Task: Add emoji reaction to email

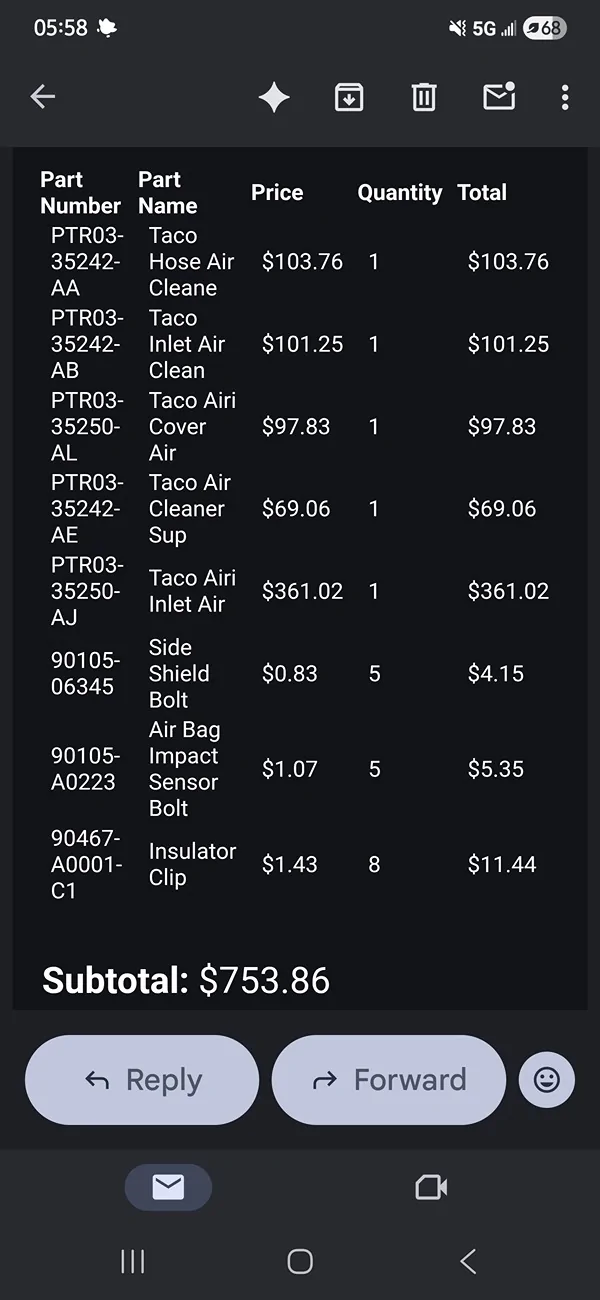Action: point(546,1080)
